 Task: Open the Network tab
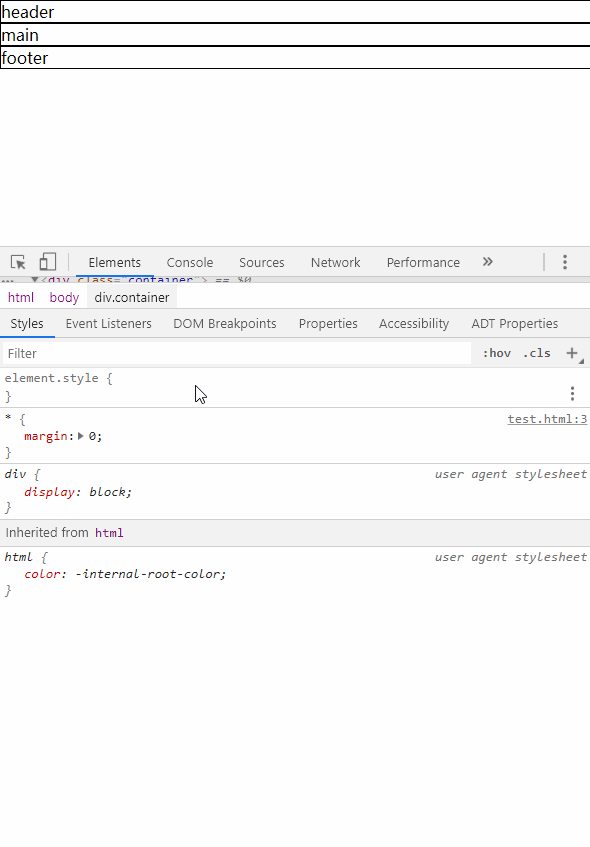(x=336, y=263)
